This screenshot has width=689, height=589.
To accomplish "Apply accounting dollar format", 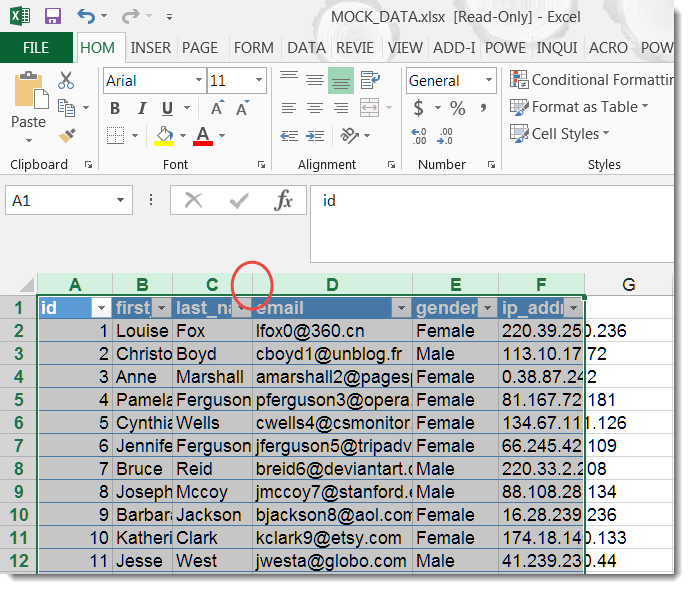I will (x=419, y=108).
